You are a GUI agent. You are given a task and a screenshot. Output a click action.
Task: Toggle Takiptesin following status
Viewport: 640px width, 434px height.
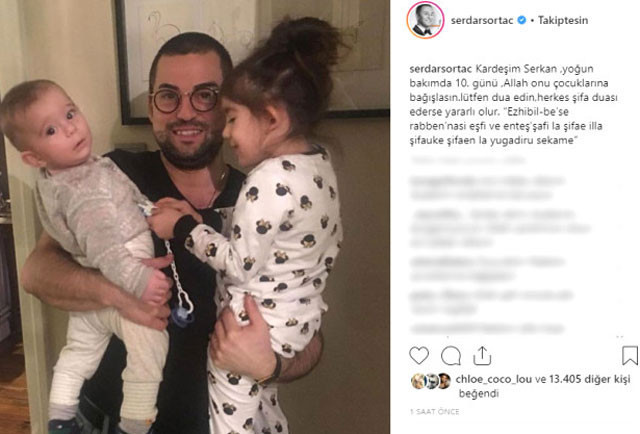click(563, 20)
